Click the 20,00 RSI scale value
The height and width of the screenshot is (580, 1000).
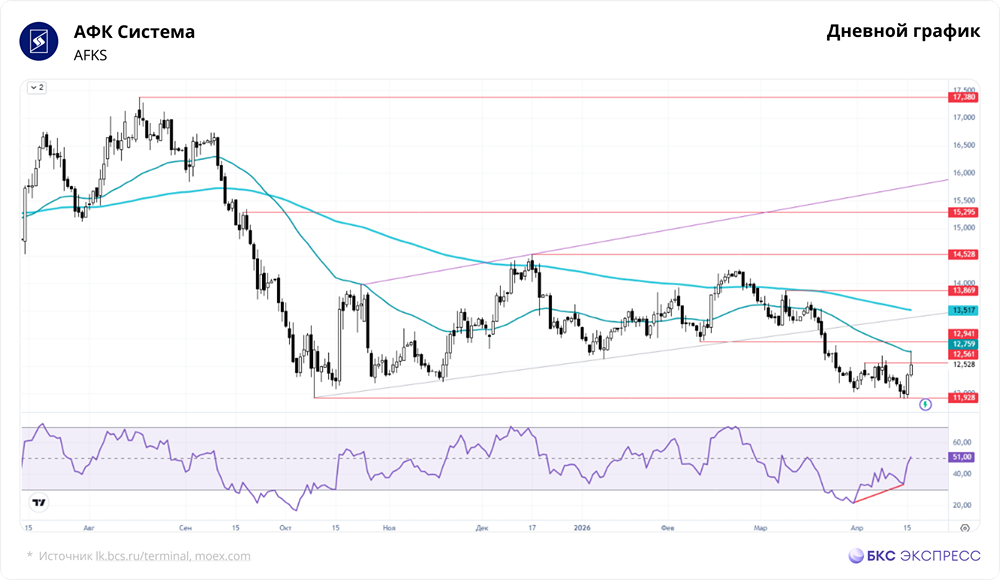coord(962,505)
